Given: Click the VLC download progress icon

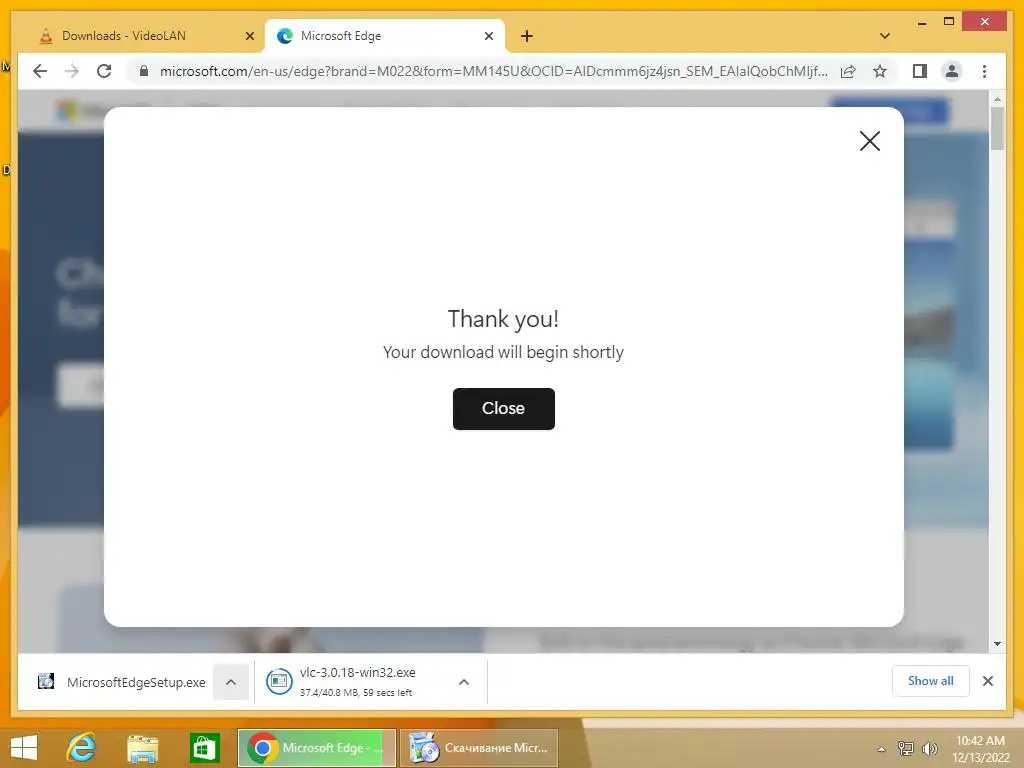Looking at the screenshot, I should point(279,682).
